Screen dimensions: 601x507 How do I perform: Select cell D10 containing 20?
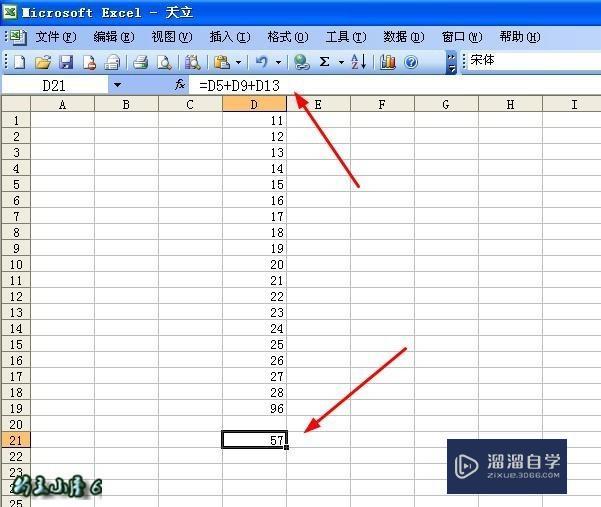tap(254, 264)
